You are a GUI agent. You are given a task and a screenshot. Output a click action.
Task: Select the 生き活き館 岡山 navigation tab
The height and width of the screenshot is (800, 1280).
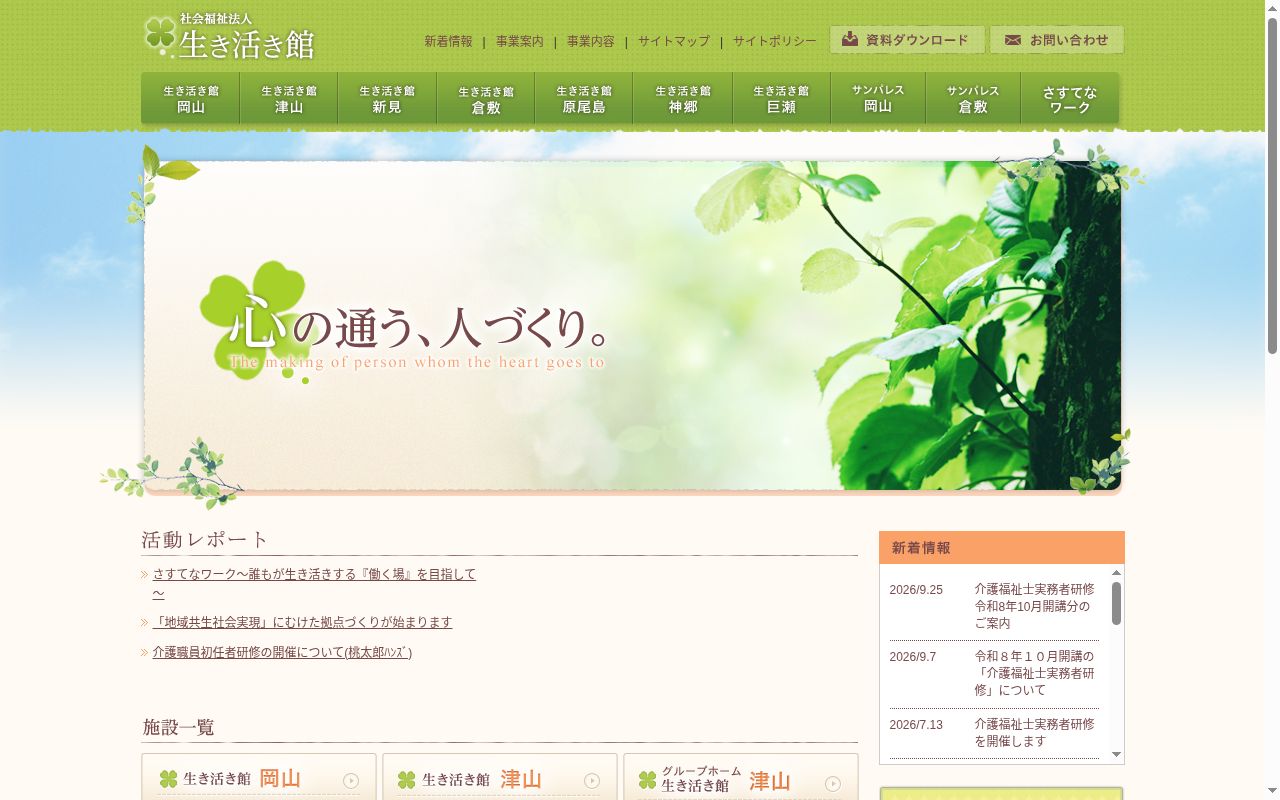pyautogui.click(x=190, y=98)
